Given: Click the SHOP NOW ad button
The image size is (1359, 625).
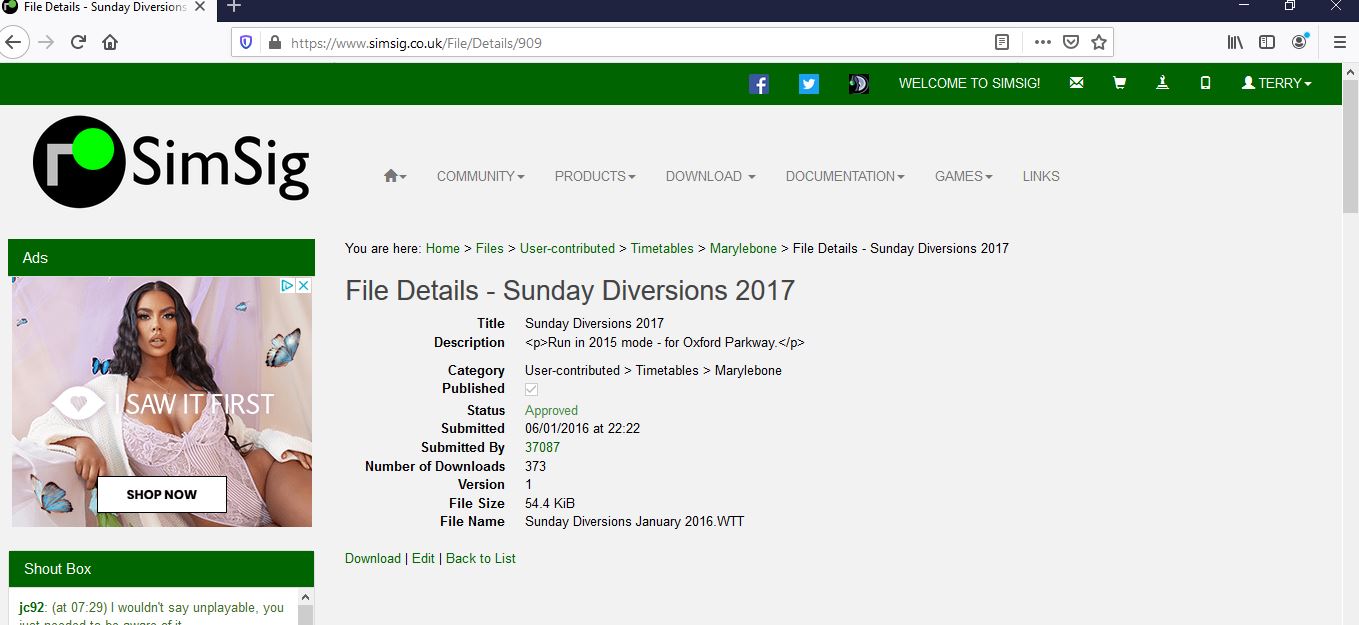Looking at the screenshot, I should click(x=162, y=494).
